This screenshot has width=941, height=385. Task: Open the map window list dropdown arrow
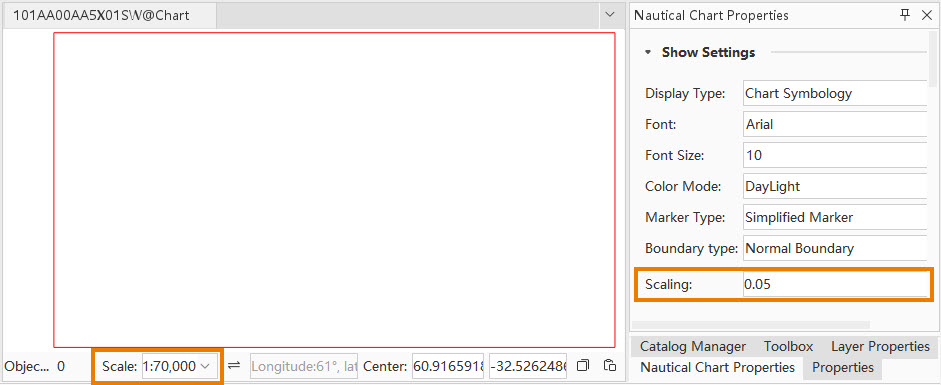tap(610, 14)
